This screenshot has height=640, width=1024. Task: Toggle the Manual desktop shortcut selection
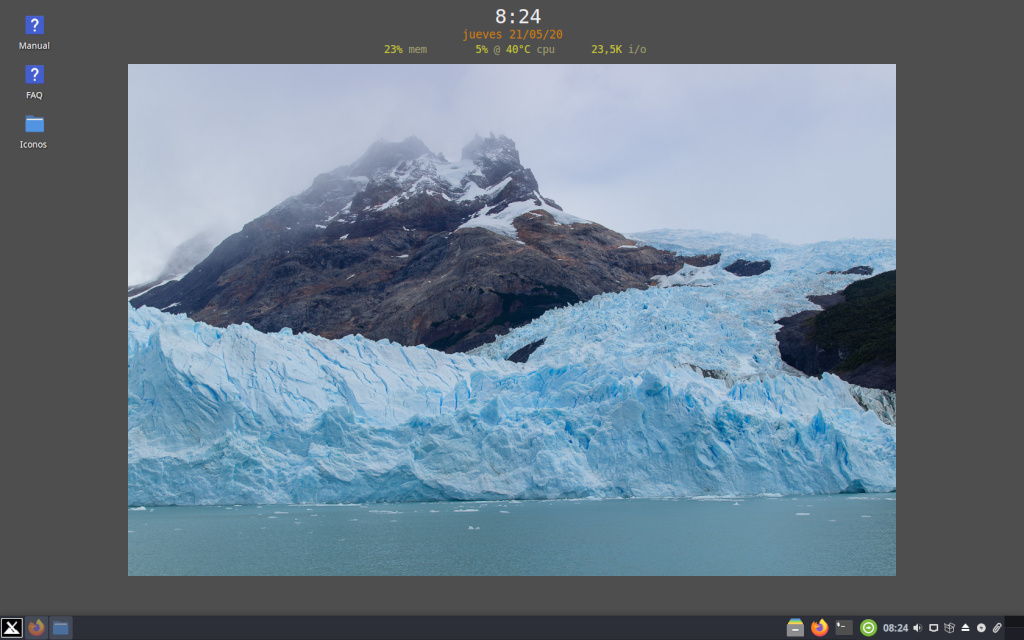[x=33, y=25]
